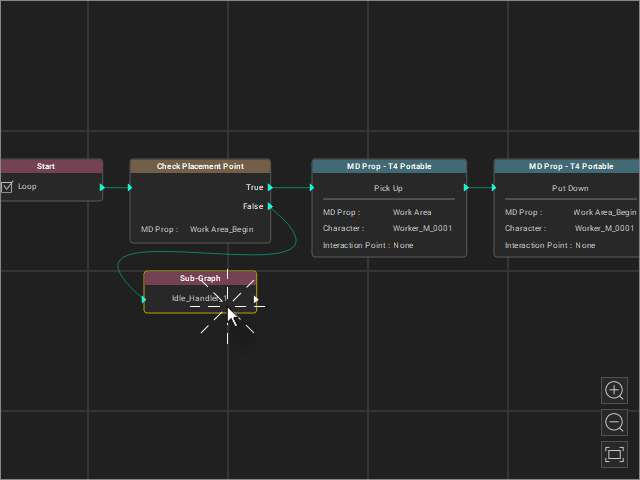Viewport: 640px width, 480px height.
Task: Click the Put Down node input port
Action: [x=494, y=187]
